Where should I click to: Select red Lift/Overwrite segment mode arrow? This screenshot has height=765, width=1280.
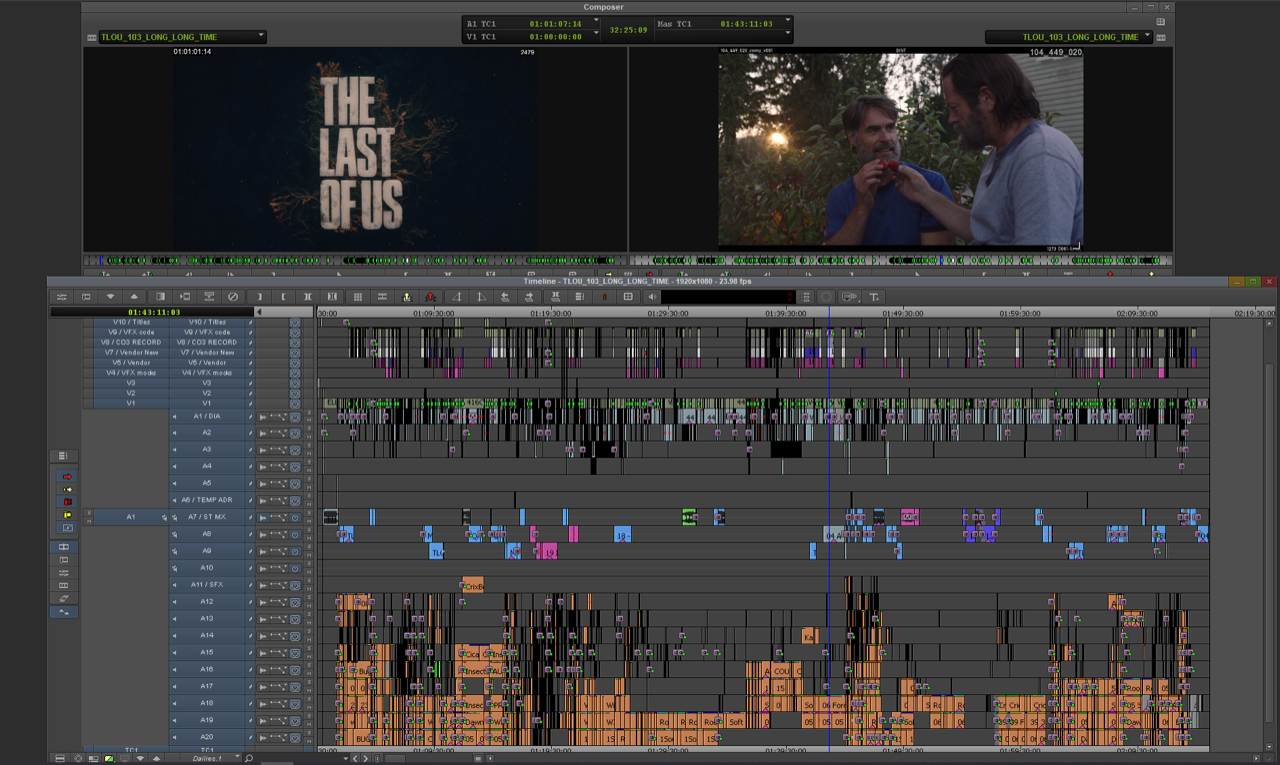[x=67, y=476]
